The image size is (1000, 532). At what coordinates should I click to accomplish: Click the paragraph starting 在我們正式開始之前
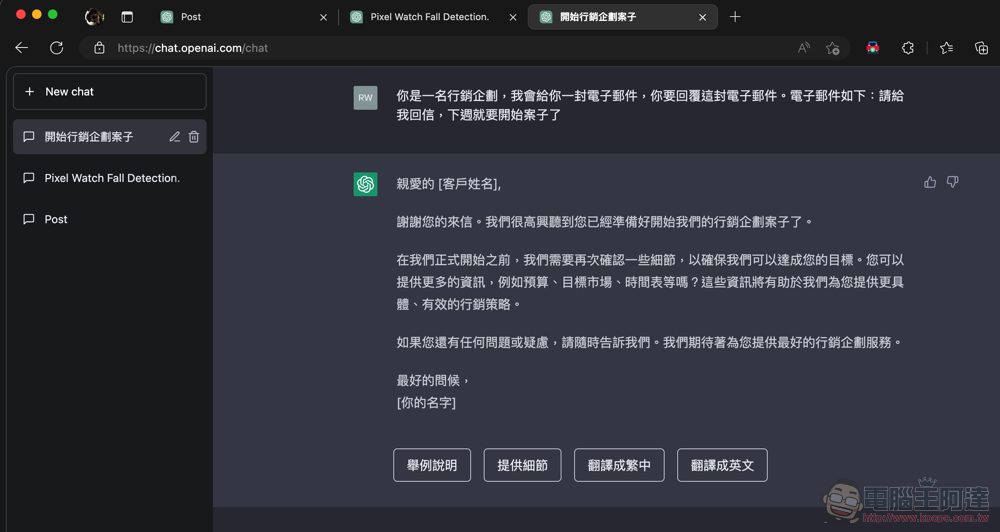click(650, 282)
